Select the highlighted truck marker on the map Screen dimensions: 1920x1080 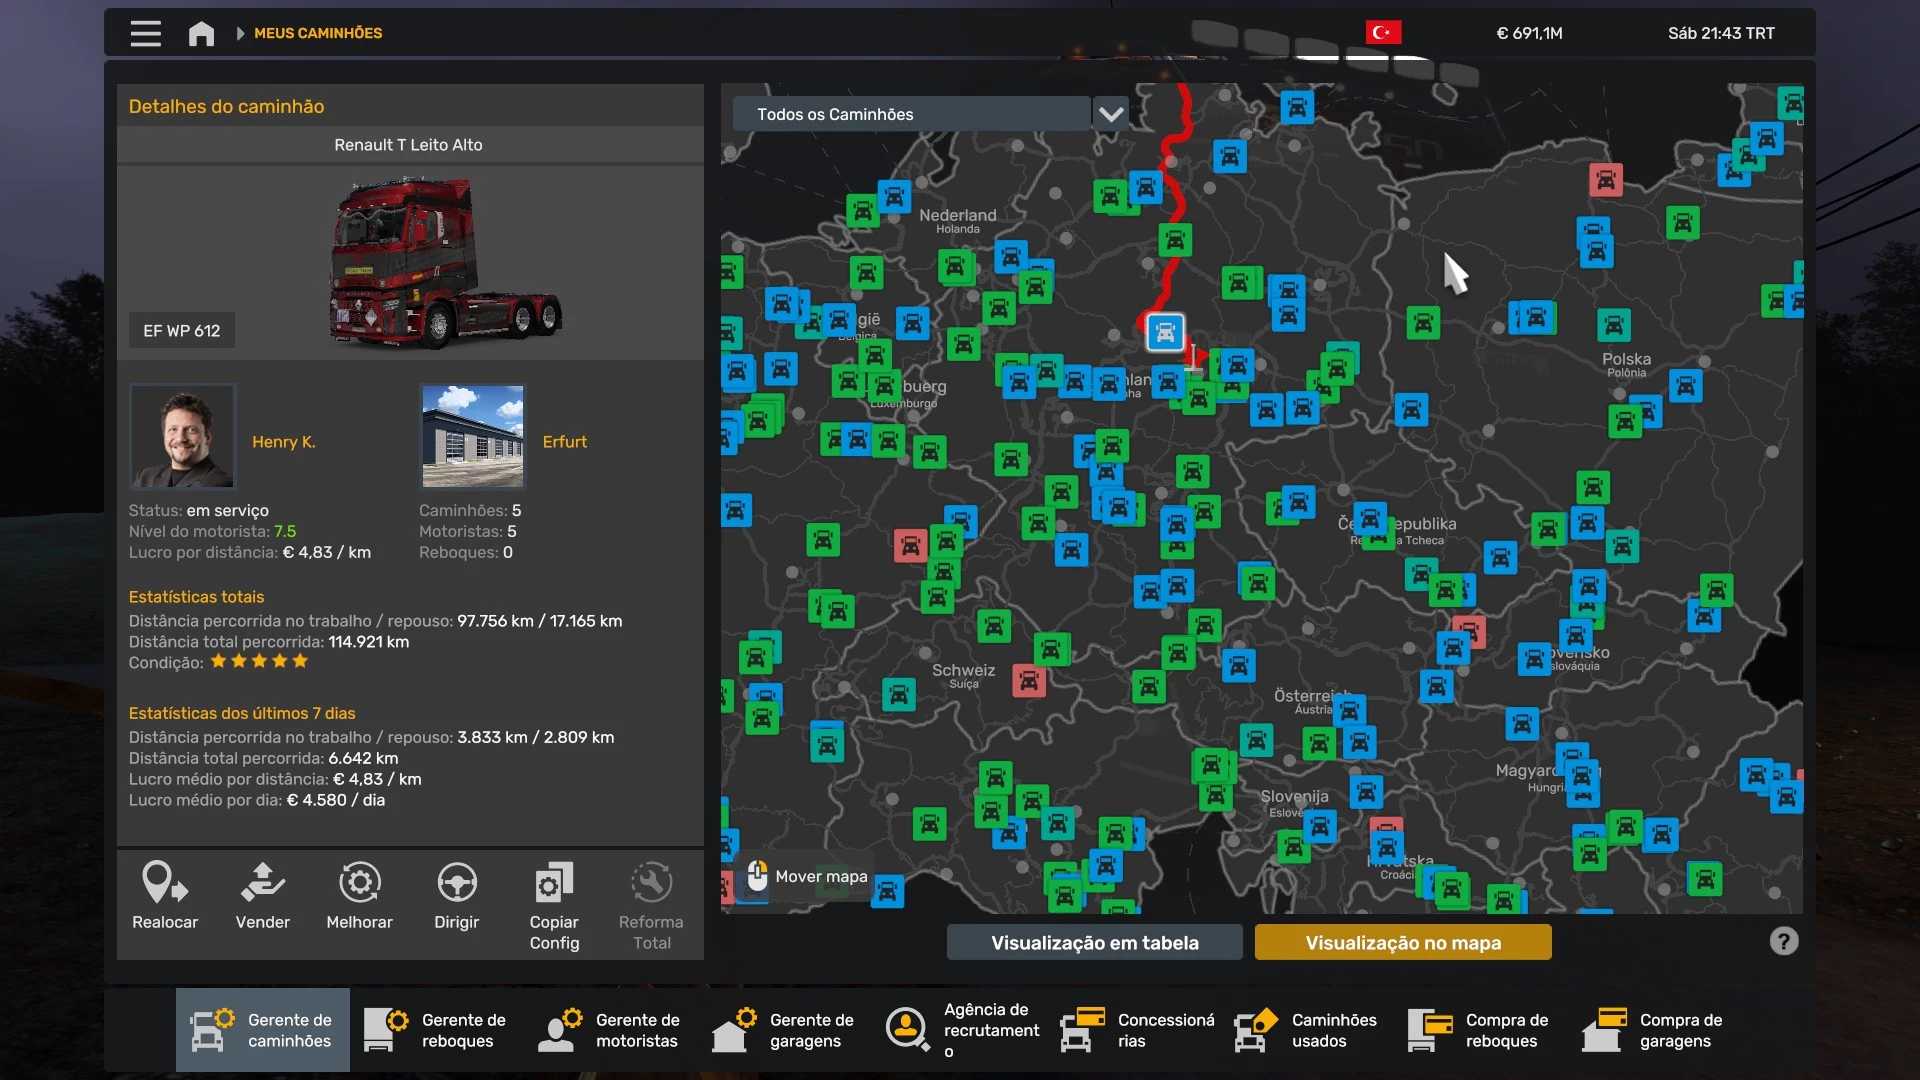pos(1165,333)
